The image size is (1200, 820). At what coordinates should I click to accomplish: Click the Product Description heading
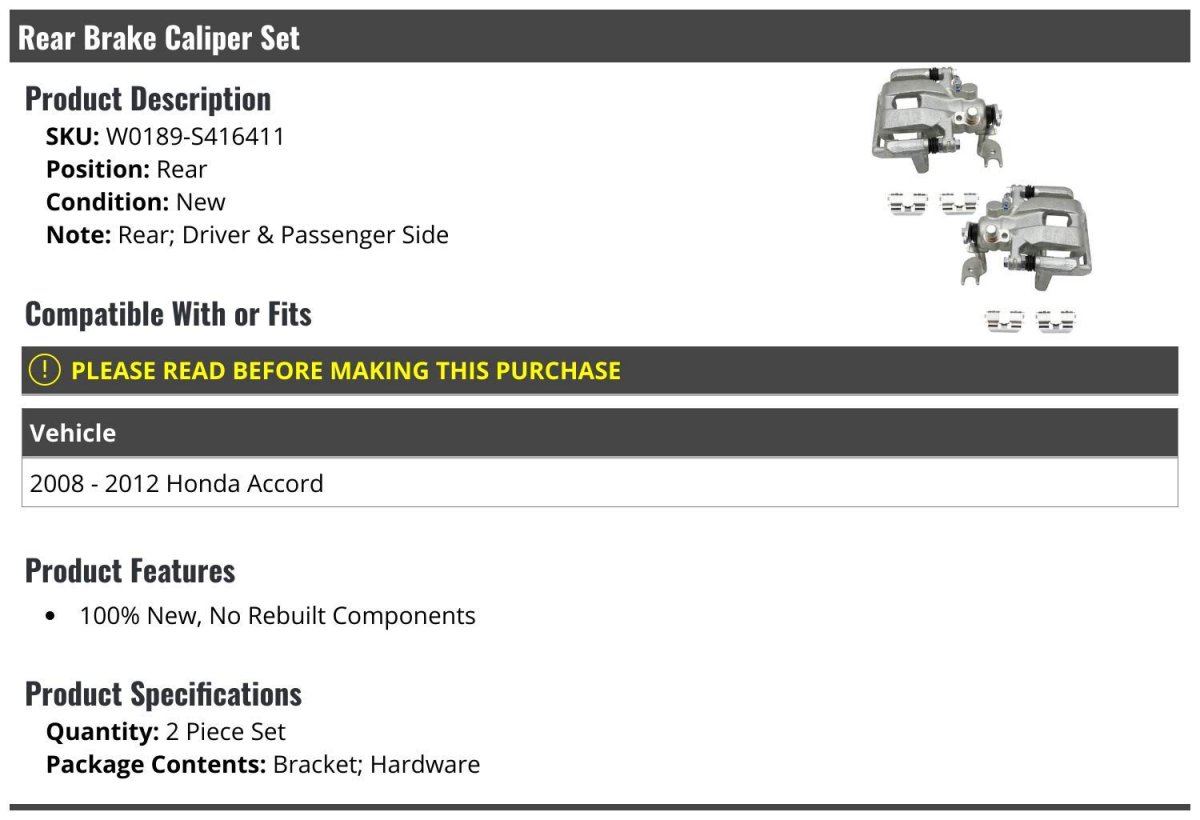[x=148, y=99]
